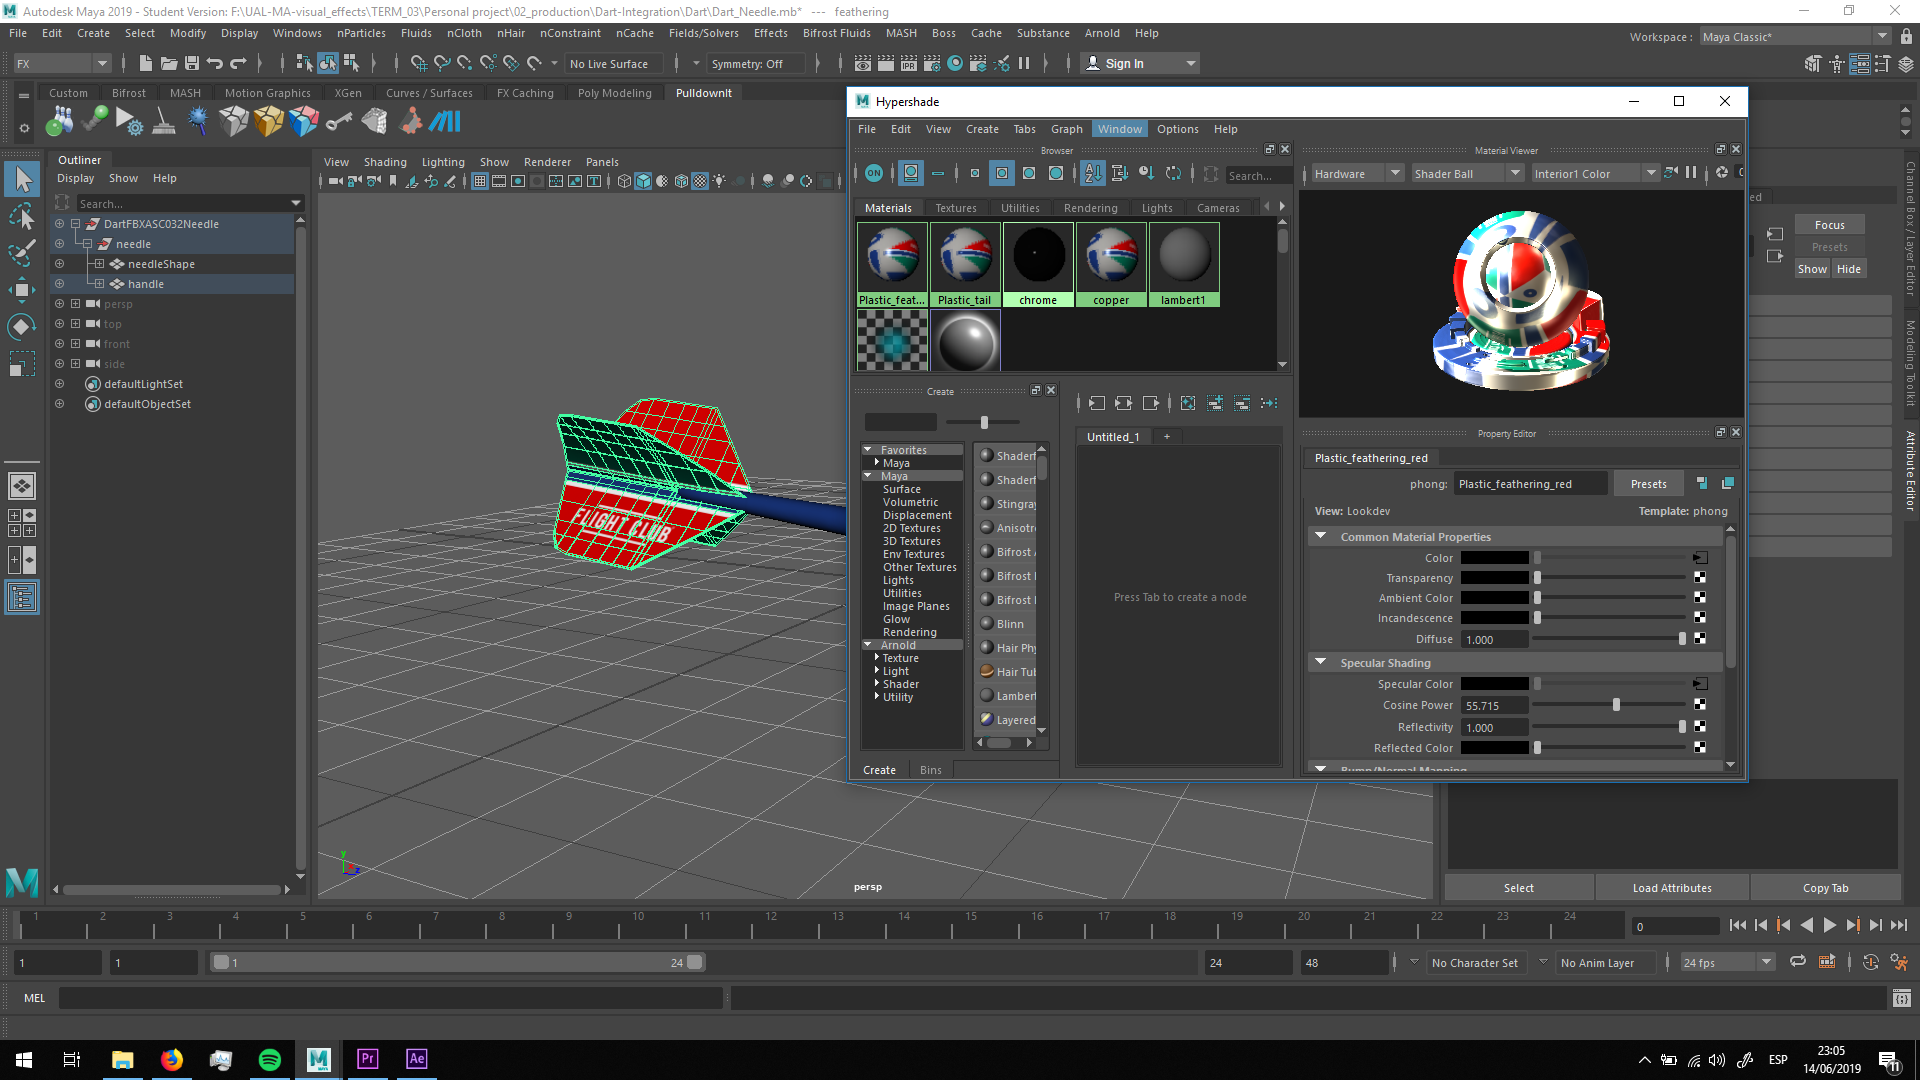The height and width of the screenshot is (1080, 1920).
Task: Toggle Auto keyframe at timeline right
Action: tap(1871, 963)
